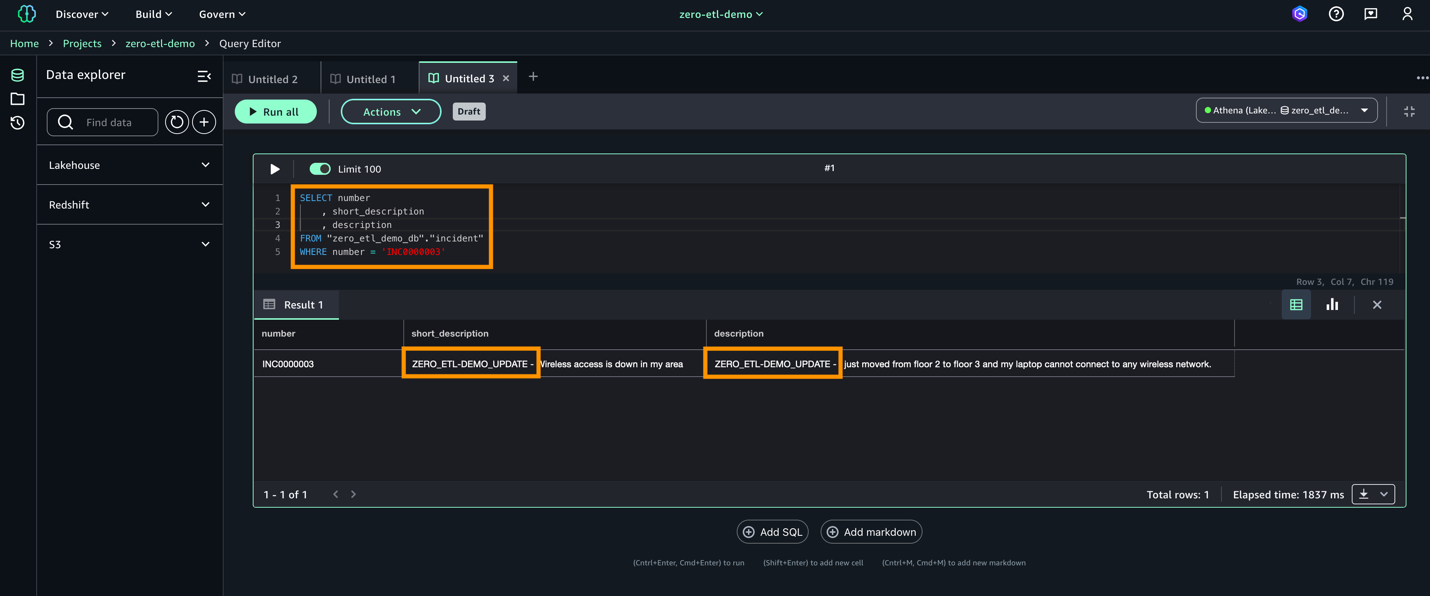
Task: Open the folder files sidebar icon
Action: point(17,99)
